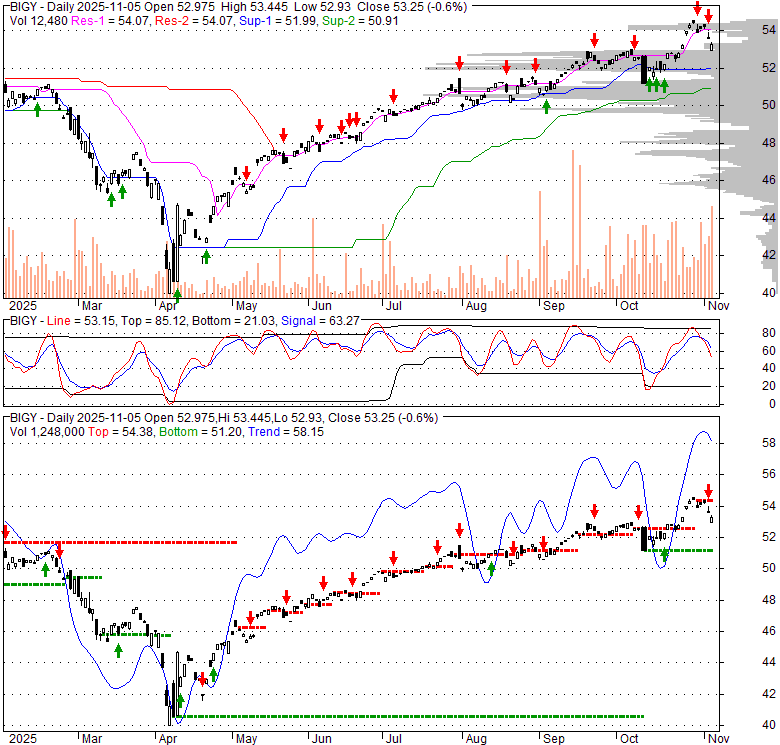Click the red down arrow above early July candles in top chart

click(x=394, y=96)
